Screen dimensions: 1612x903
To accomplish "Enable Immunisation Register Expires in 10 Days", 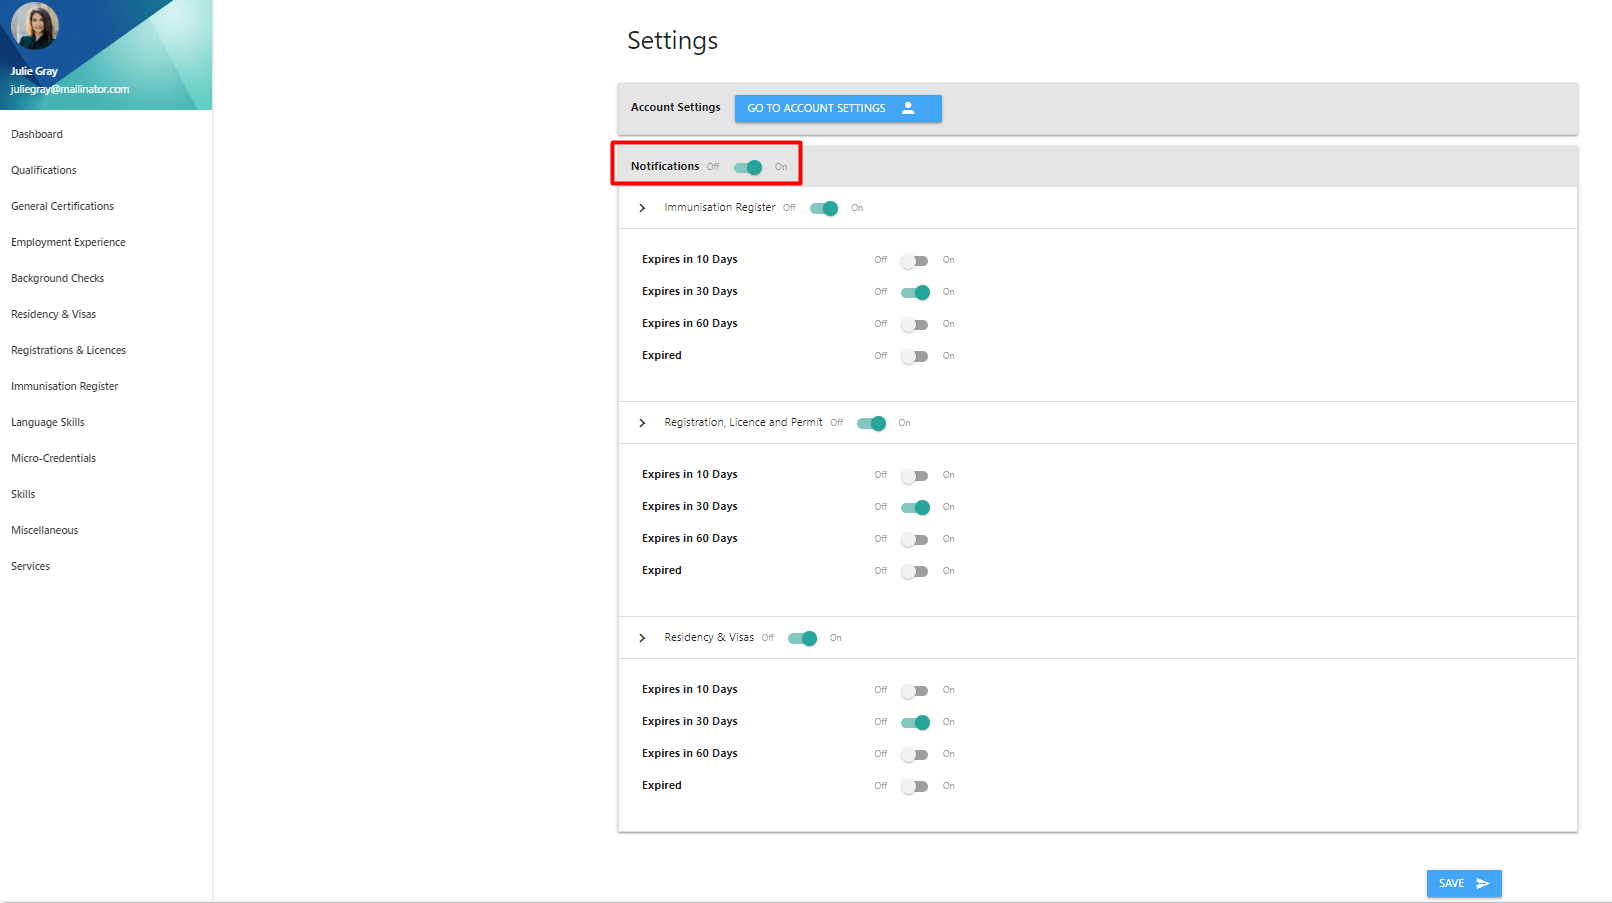I will tap(915, 260).
